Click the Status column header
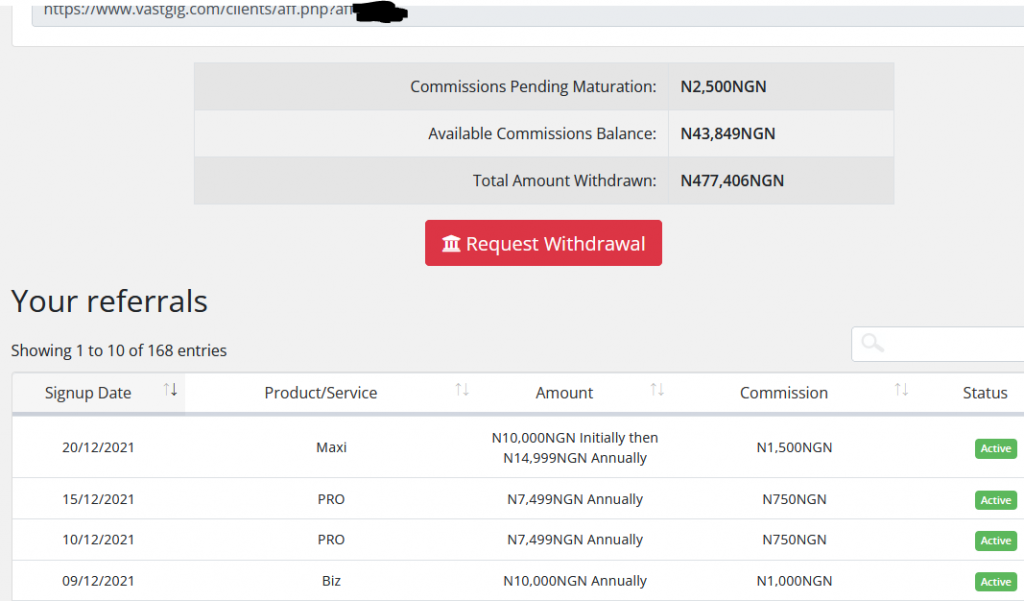 984,393
